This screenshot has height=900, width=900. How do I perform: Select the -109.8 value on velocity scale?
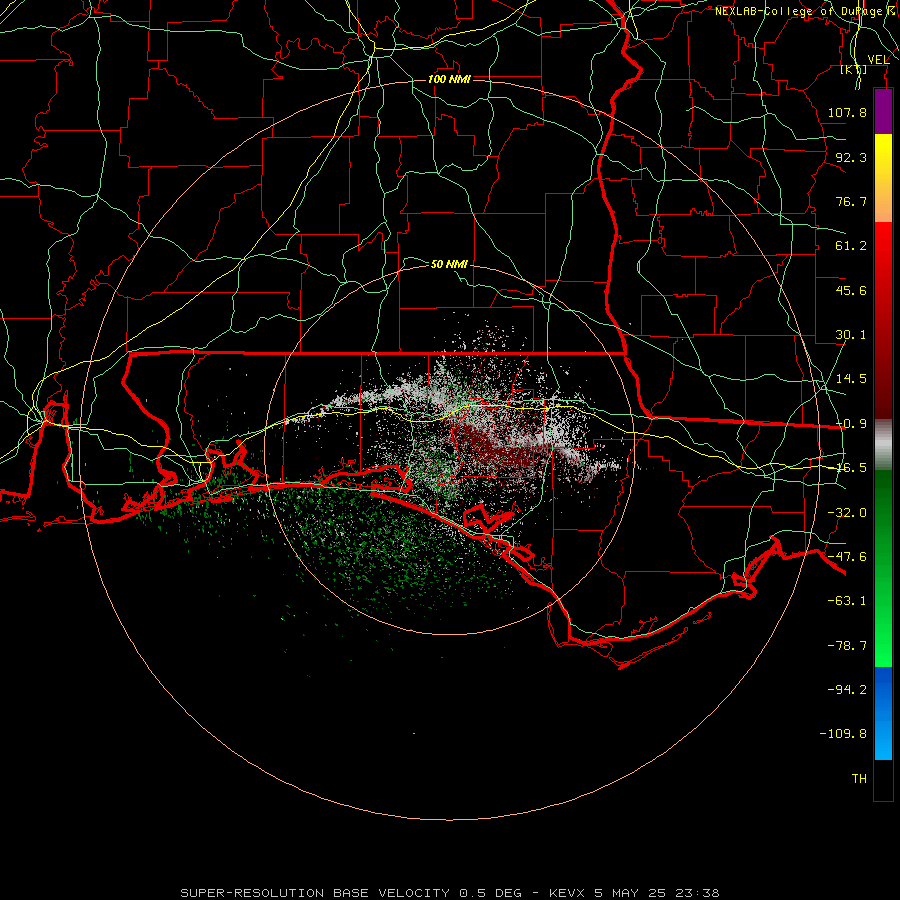point(843,734)
